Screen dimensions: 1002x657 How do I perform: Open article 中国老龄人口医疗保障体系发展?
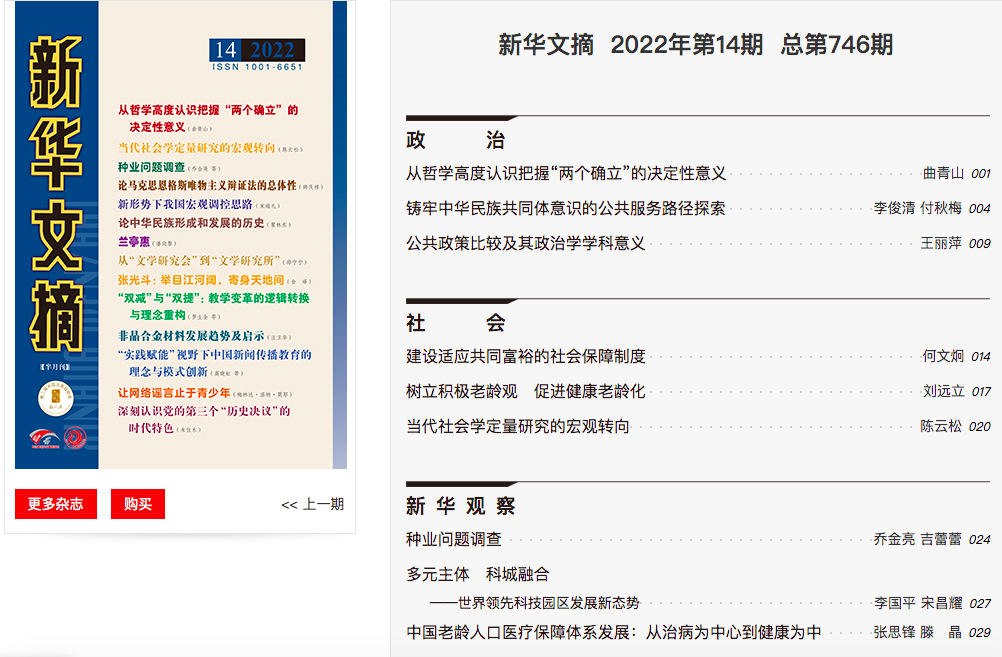[x=613, y=632]
